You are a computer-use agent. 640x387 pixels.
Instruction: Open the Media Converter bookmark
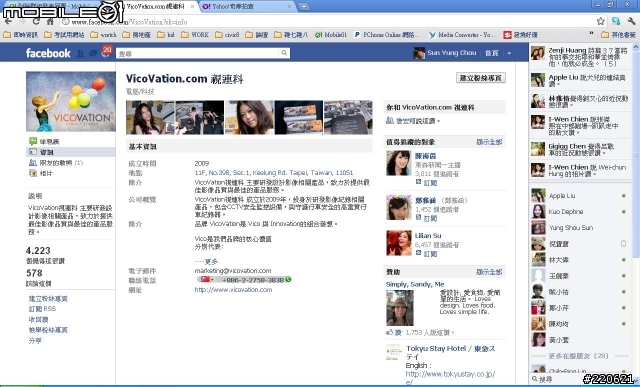point(462,35)
